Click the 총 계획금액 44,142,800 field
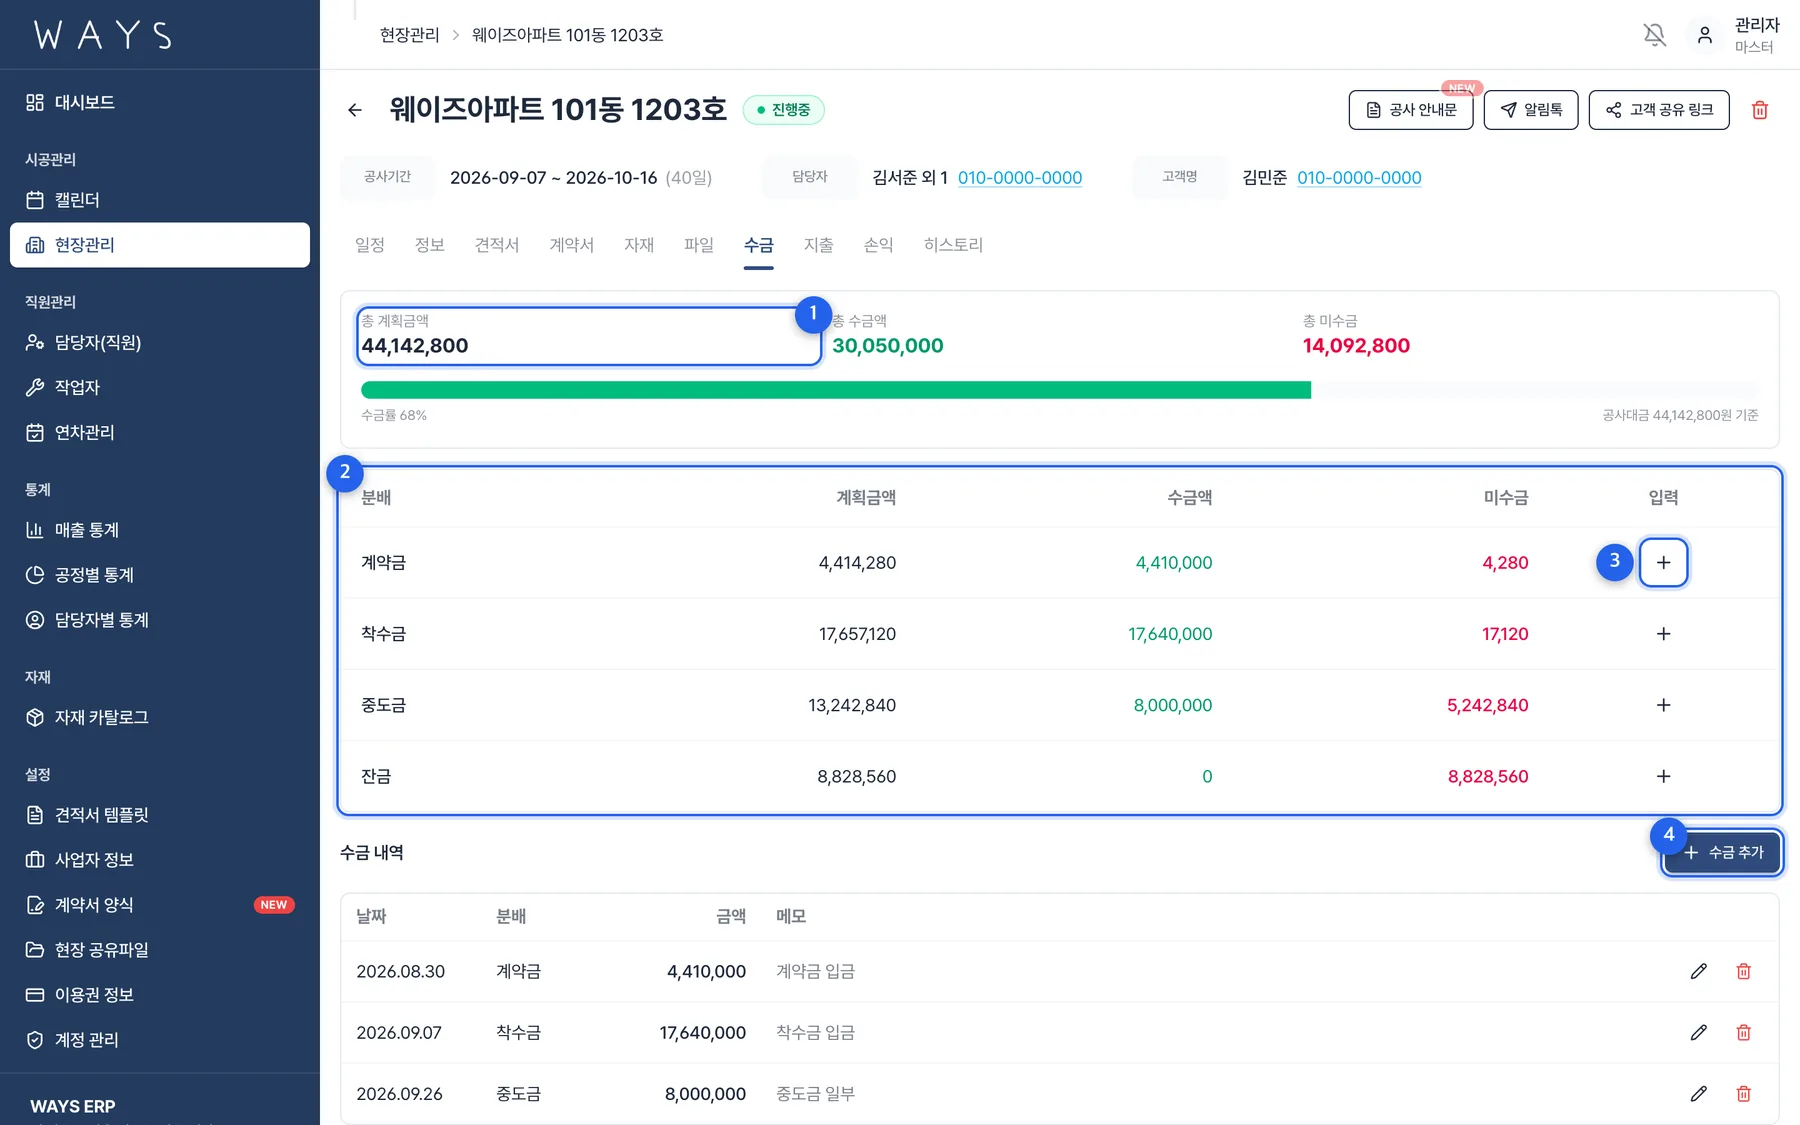Image resolution: width=1800 pixels, height=1125 pixels. click(589, 336)
